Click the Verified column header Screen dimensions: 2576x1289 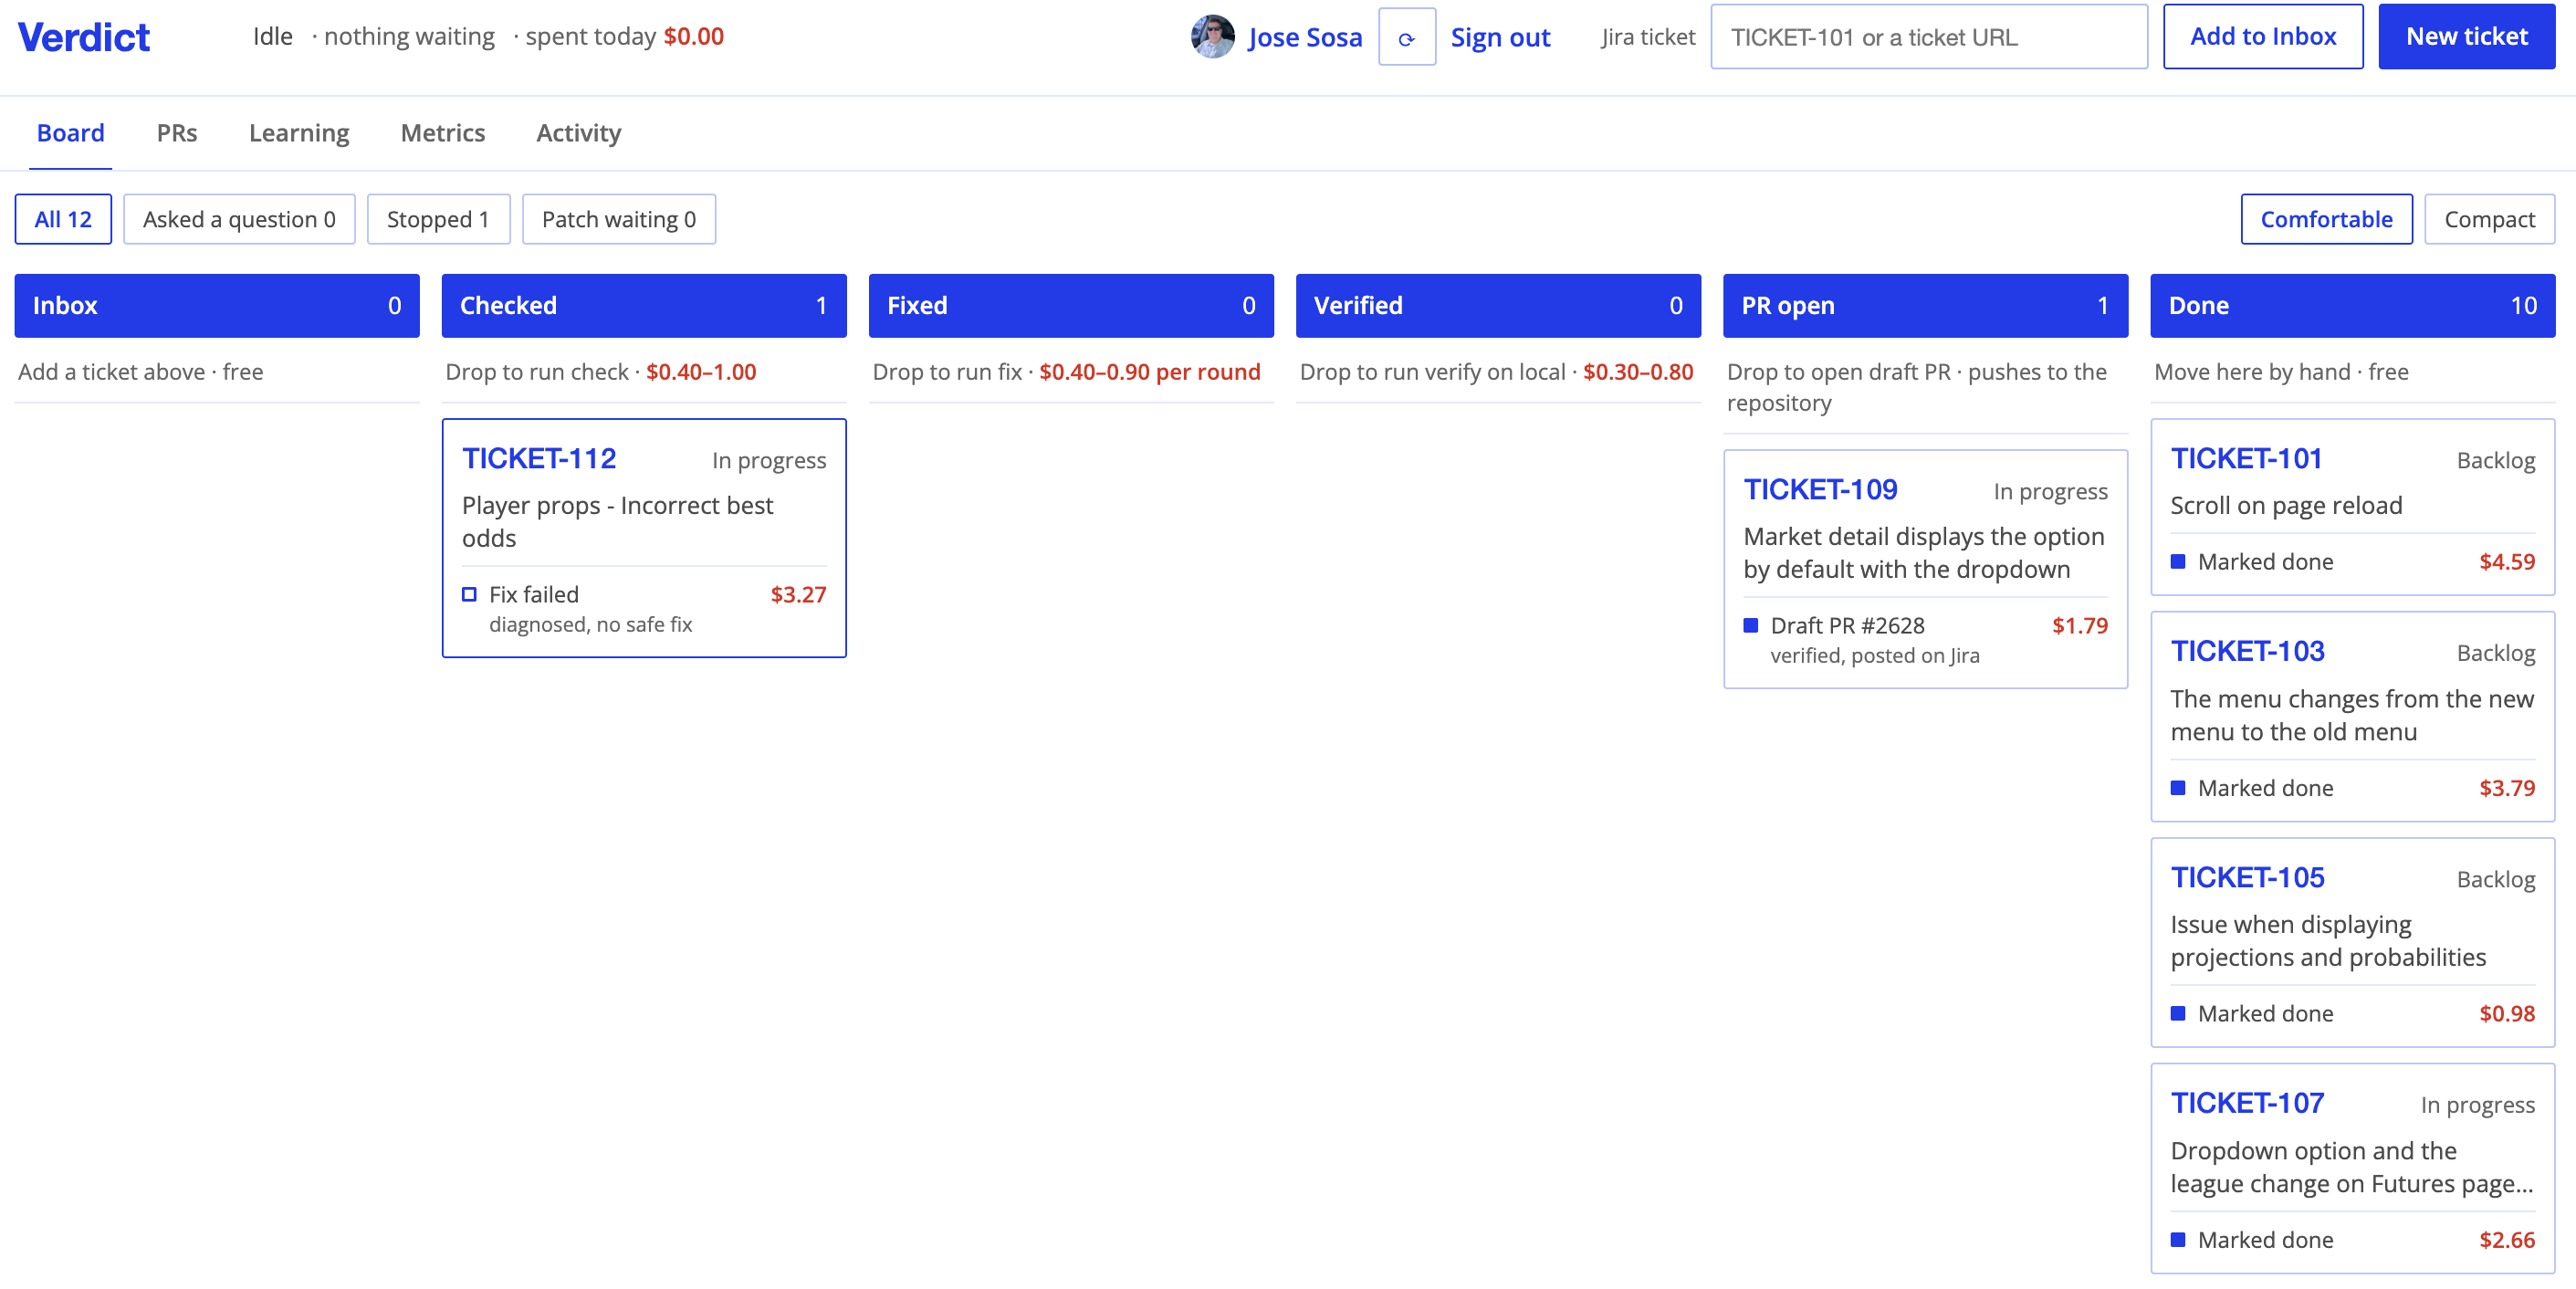coord(1498,306)
